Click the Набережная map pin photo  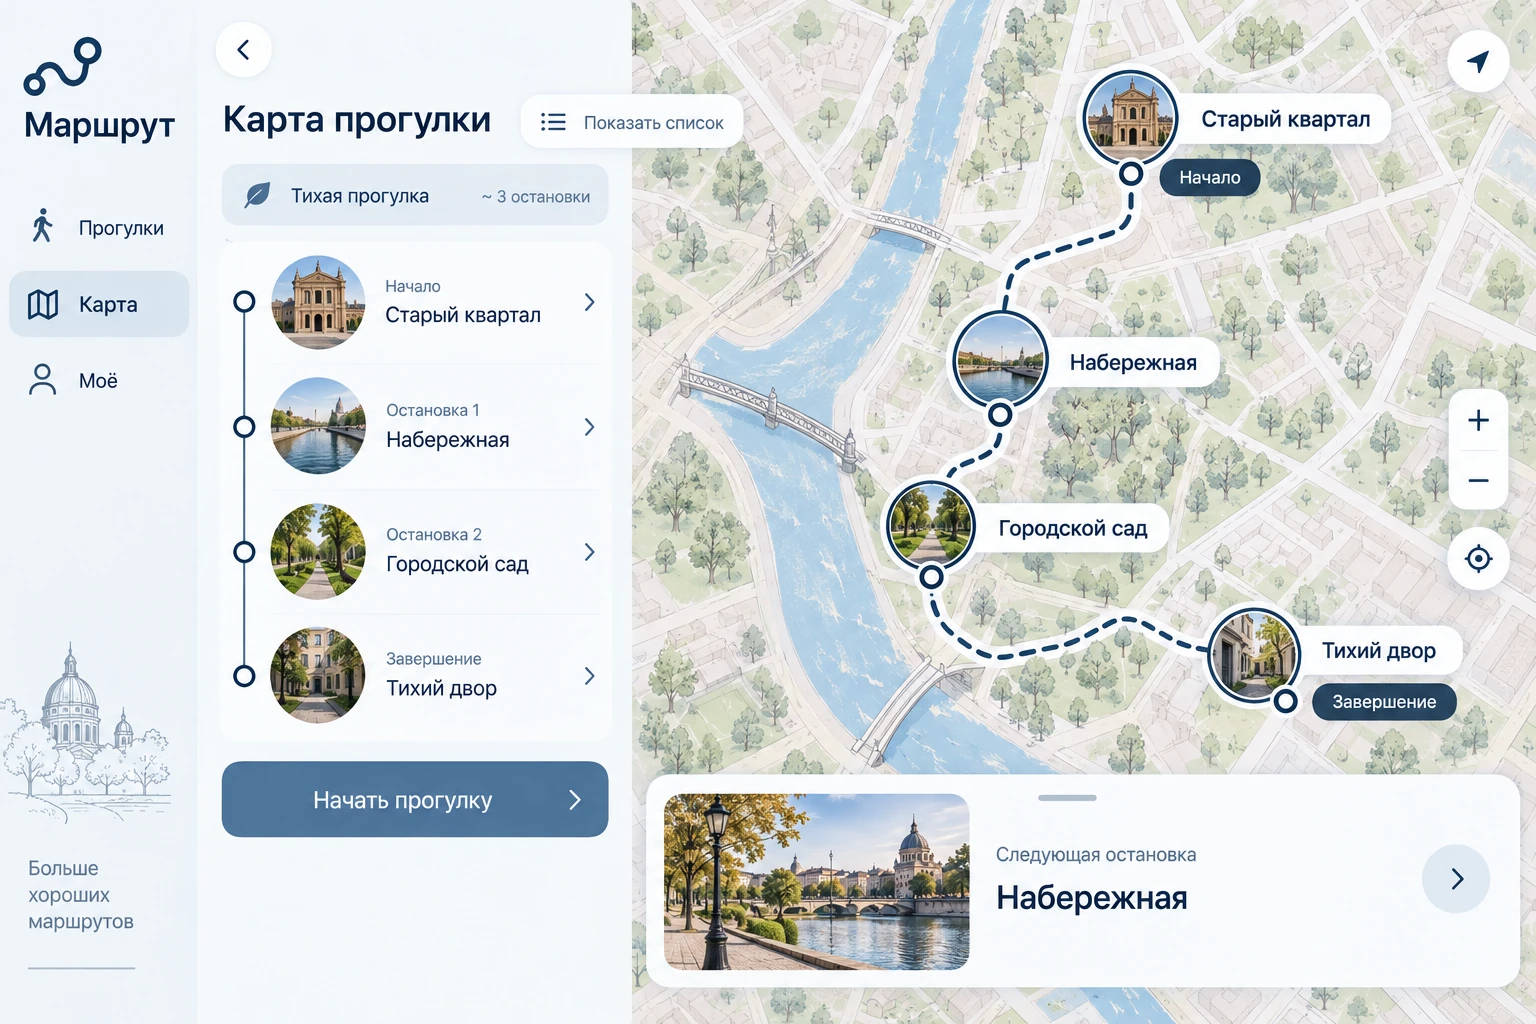click(x=999, y=359)
